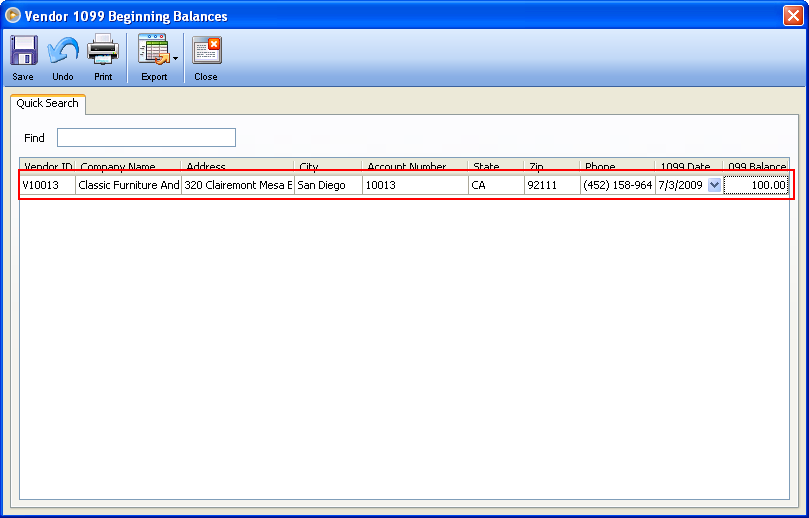Select the 92111 zip cell
Screen dimensions: 809x518
click(x=552, y=185)
